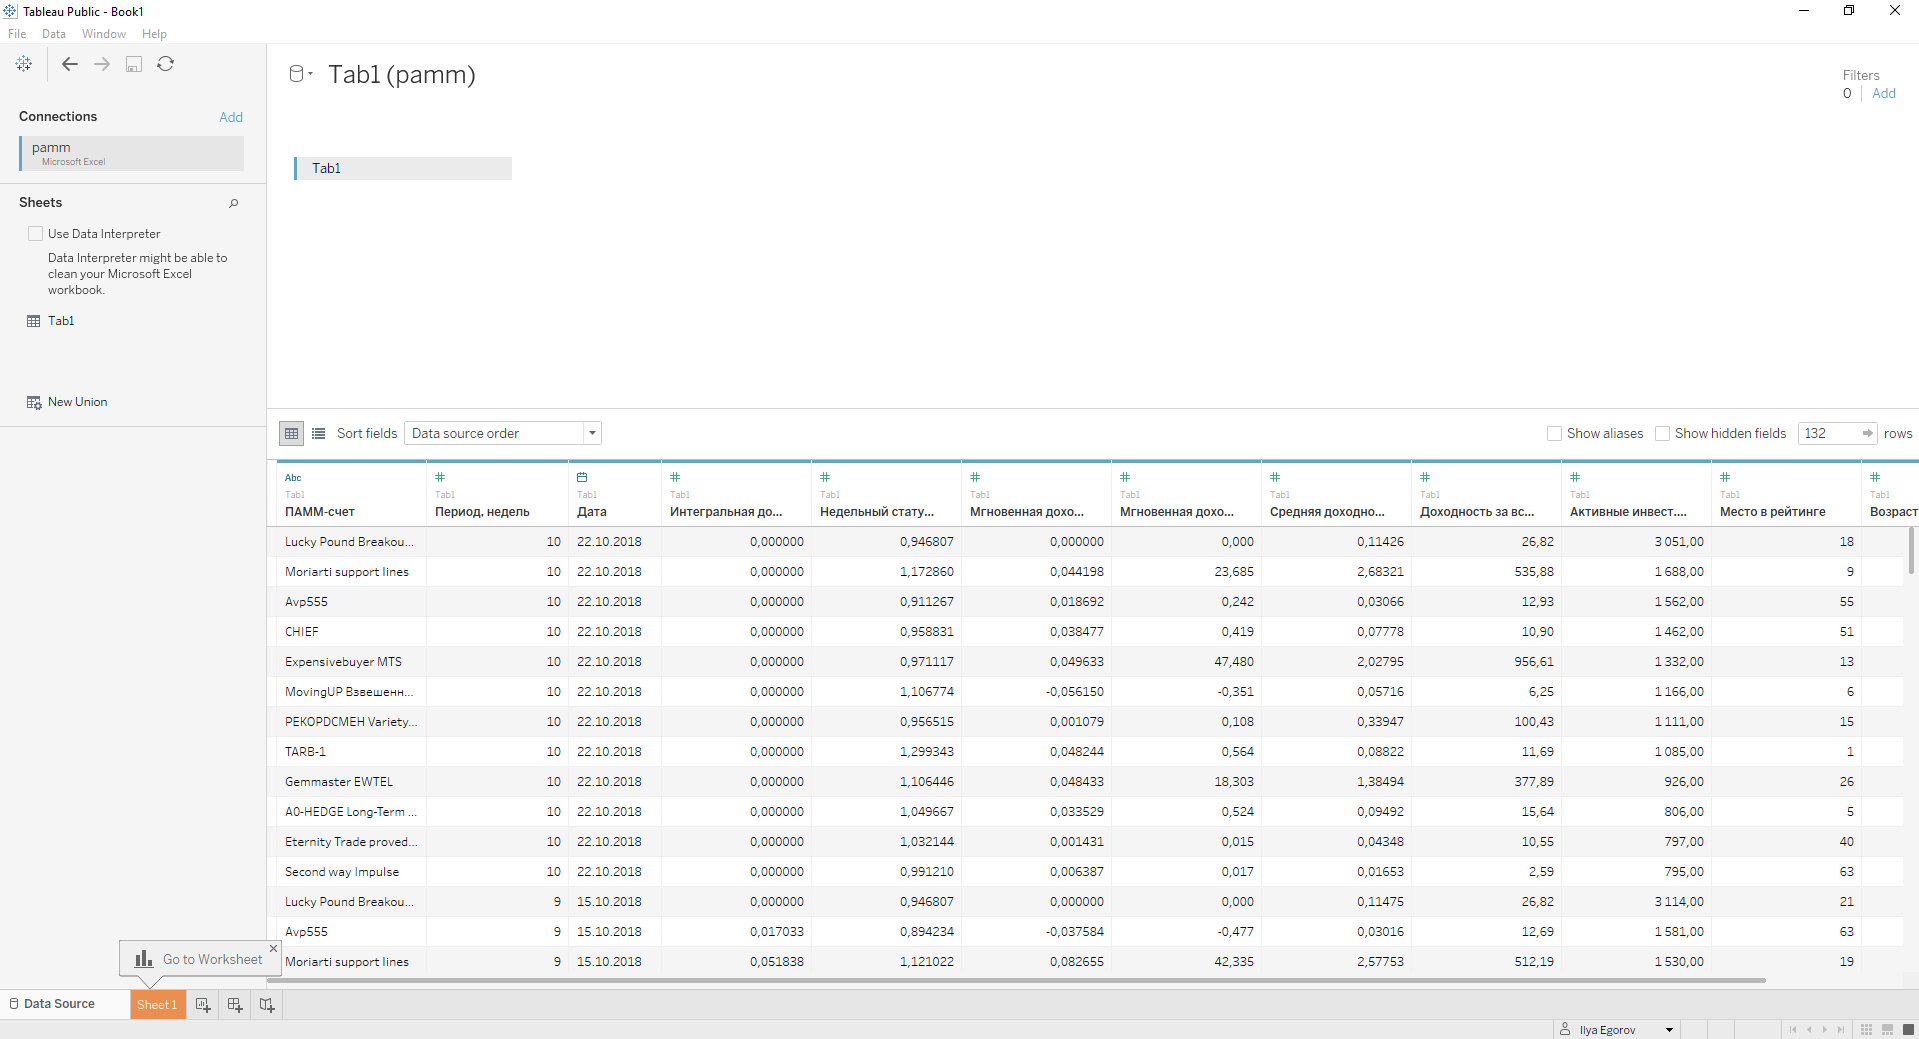Switch to metadata list view
Image resolution: width=1919 pixels, height=1039 pixels.
pyautogui.click(x=319, y=433)
